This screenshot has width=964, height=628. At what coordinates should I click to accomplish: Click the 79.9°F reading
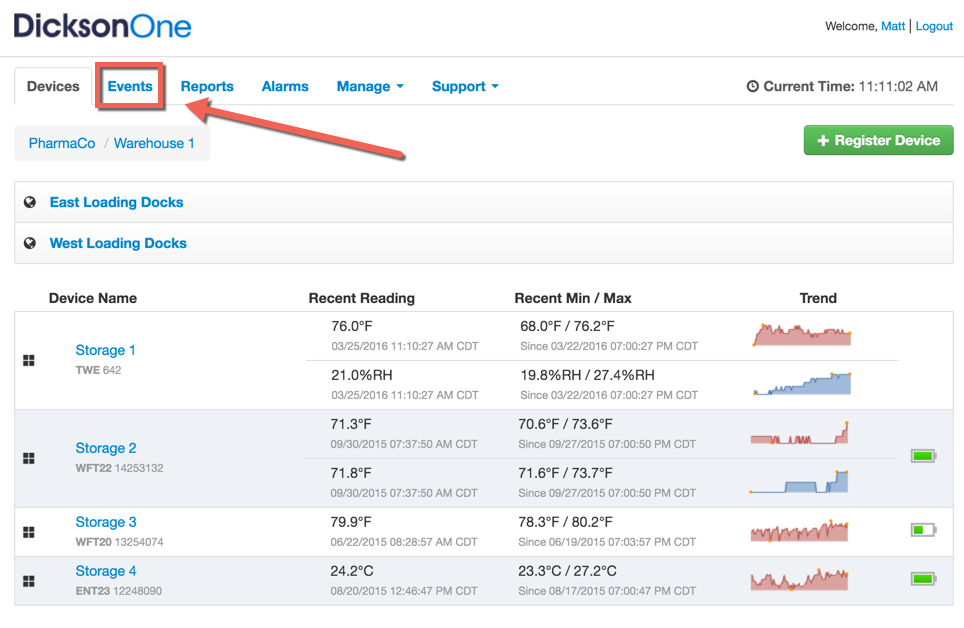350,522
